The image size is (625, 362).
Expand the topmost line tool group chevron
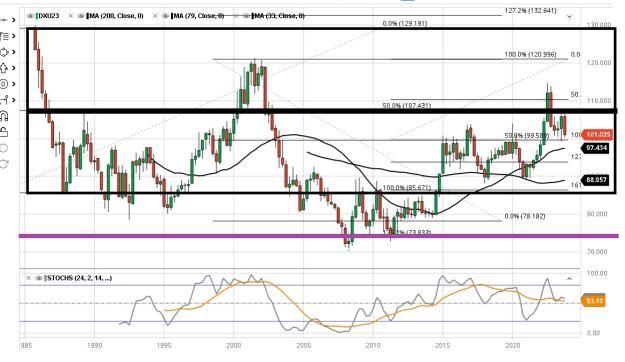14,20
